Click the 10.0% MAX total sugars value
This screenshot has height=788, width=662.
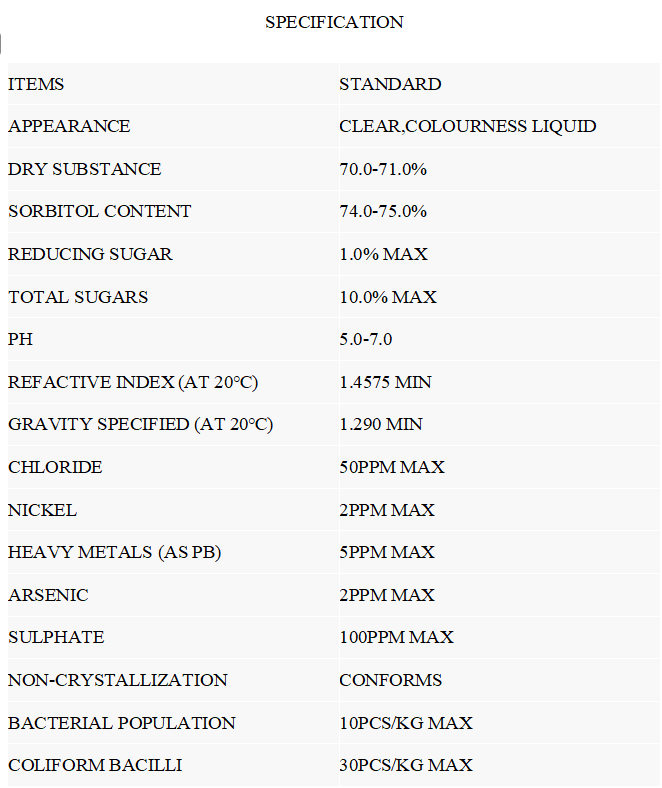pyautogui.click(x=388, y=297)
